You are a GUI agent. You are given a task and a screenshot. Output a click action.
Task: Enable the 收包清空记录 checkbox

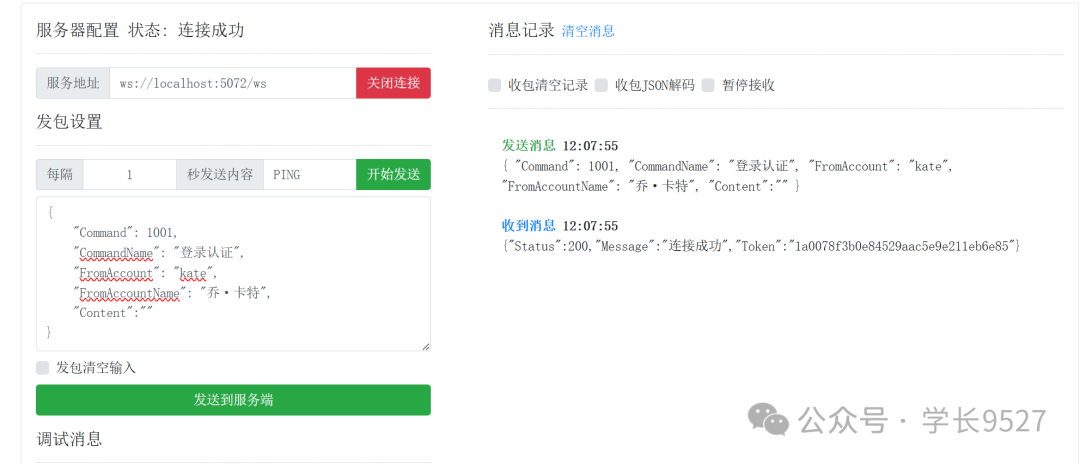point(494,85)
